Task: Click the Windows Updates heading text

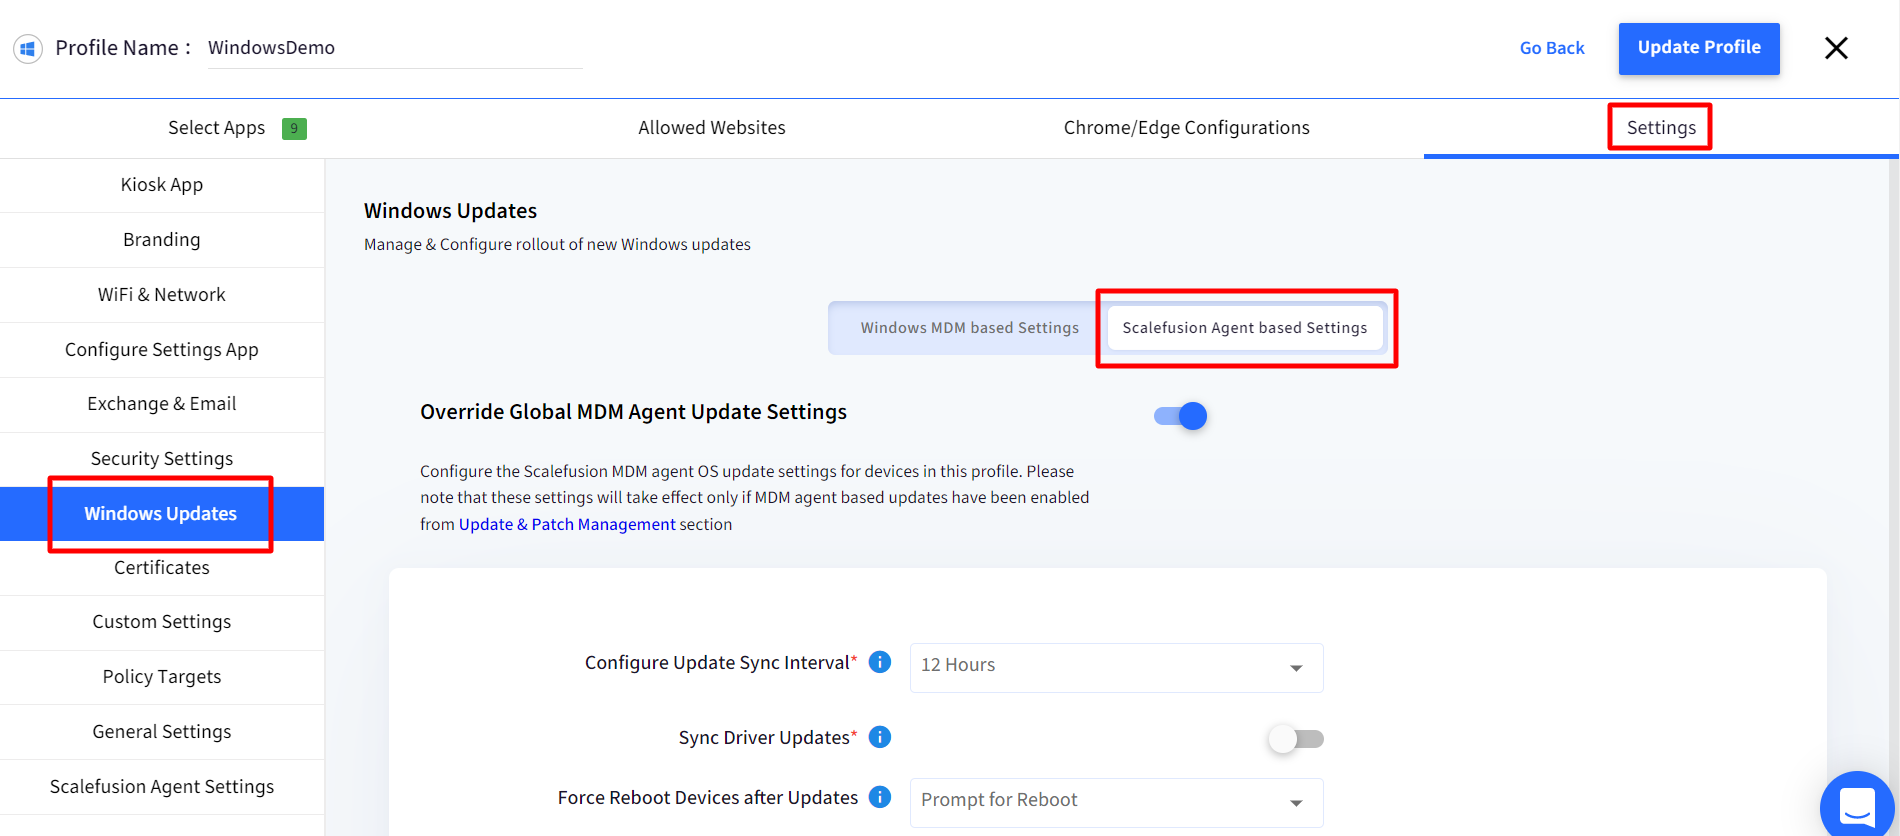Action: [450, 211]
